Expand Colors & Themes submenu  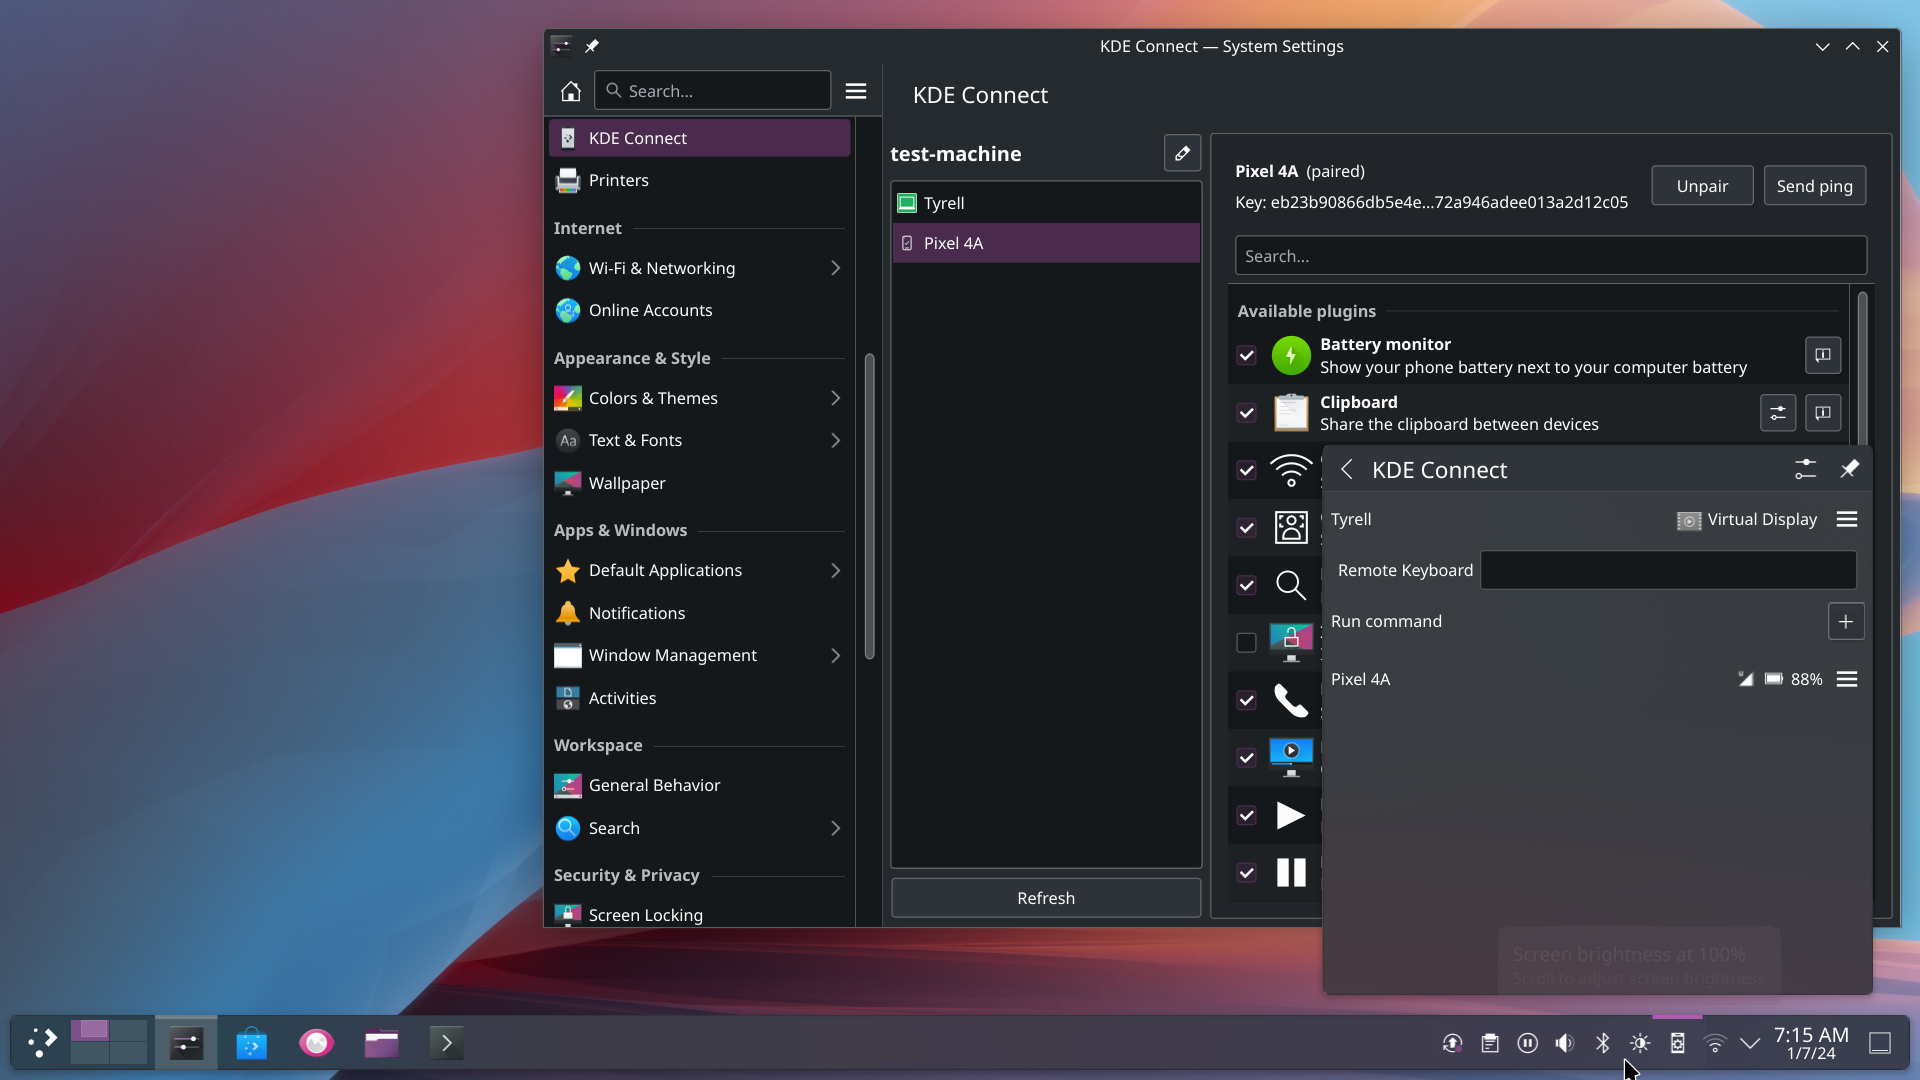pos(835,398)
